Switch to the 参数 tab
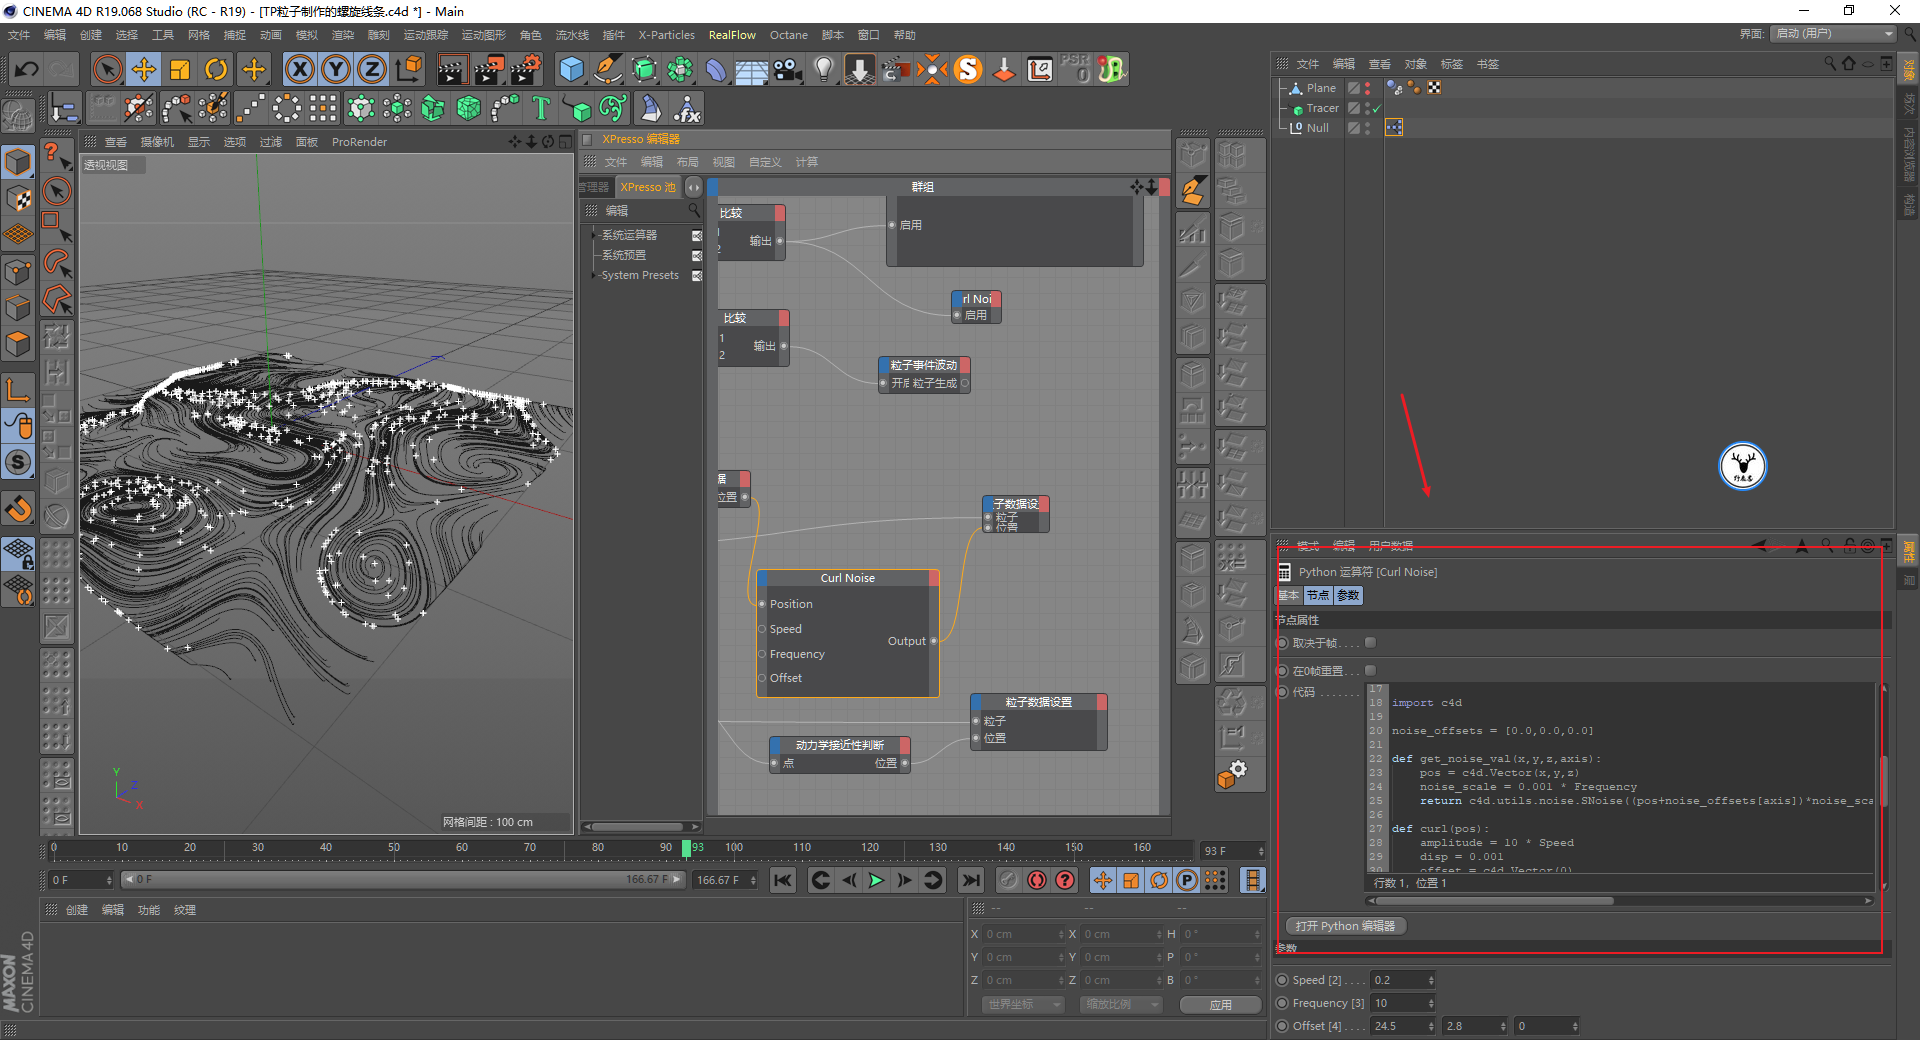1920x1040 pixels. [1348, 595]
